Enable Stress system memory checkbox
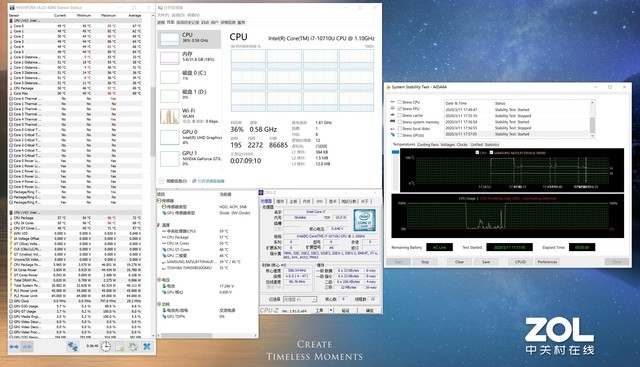 click(400, 122)
